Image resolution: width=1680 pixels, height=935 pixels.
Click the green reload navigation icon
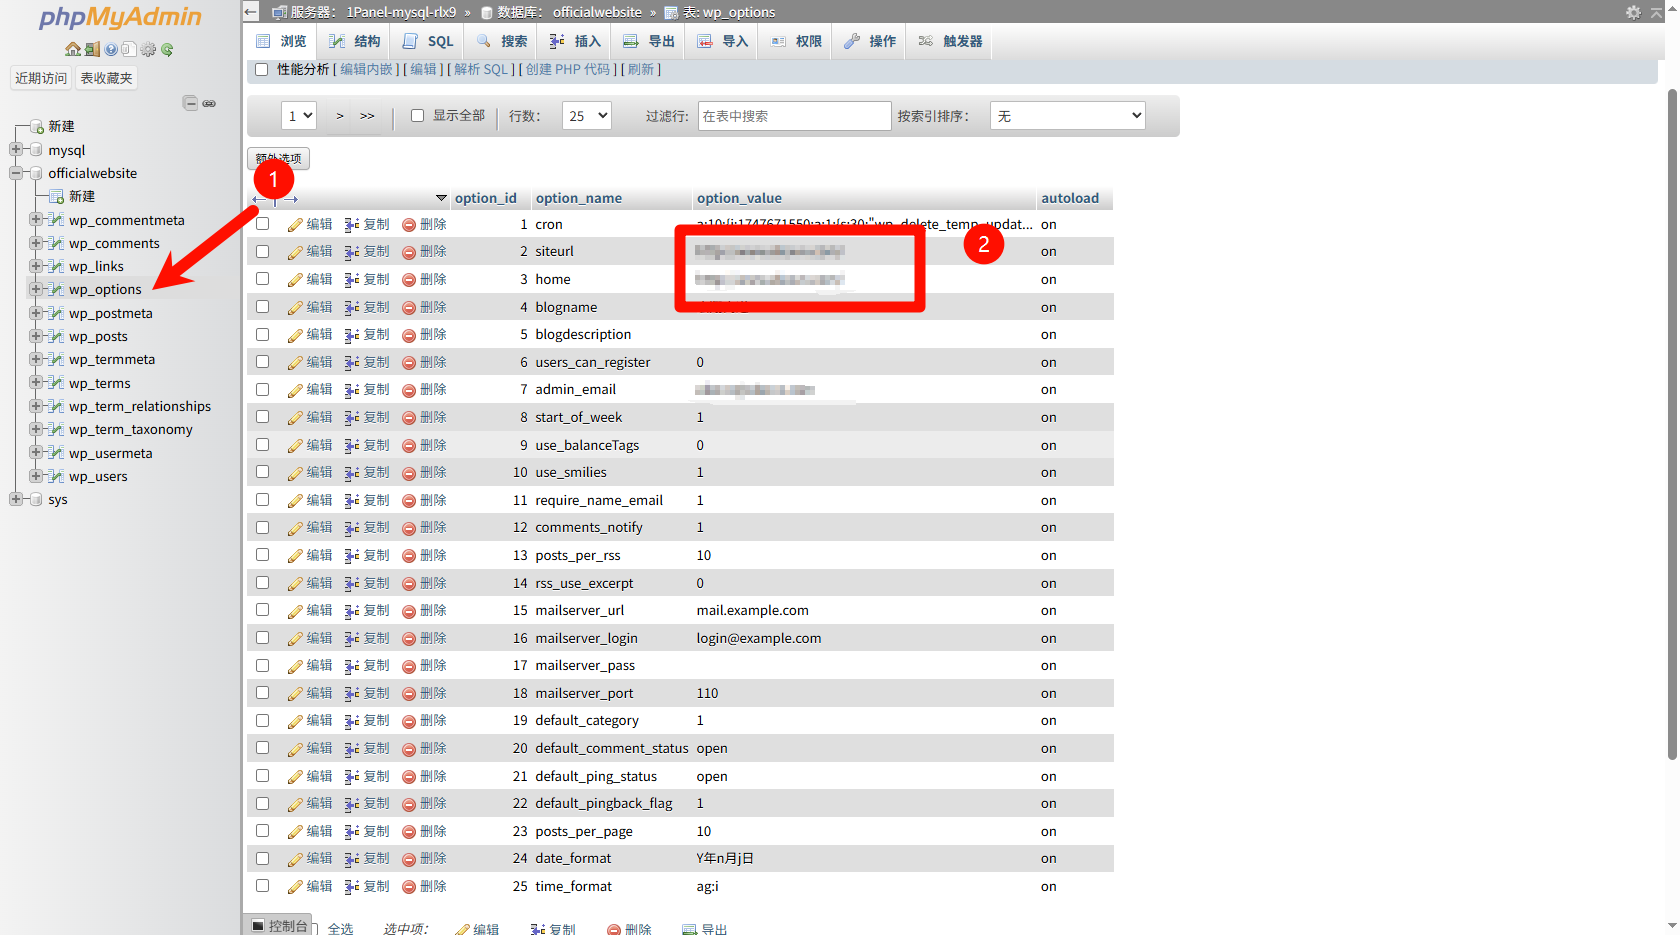[167, 50]
